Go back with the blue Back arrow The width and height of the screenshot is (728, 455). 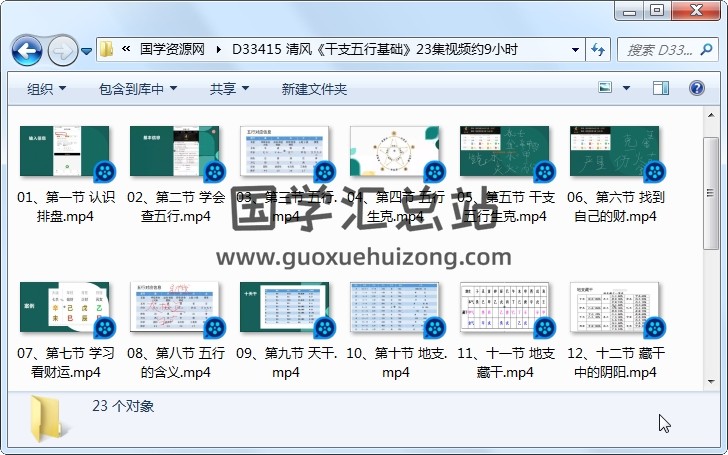[27, 50]
